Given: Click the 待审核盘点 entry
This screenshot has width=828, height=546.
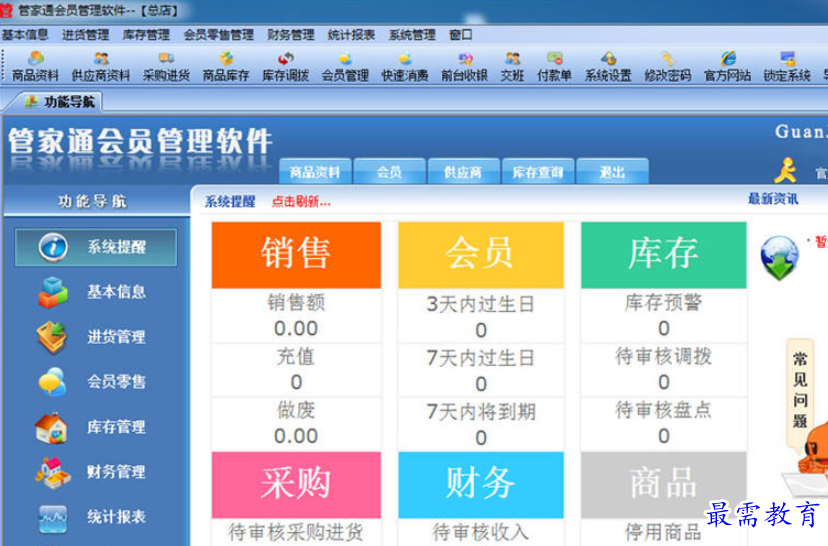Looking at the screenshot, I should (664, 410).
